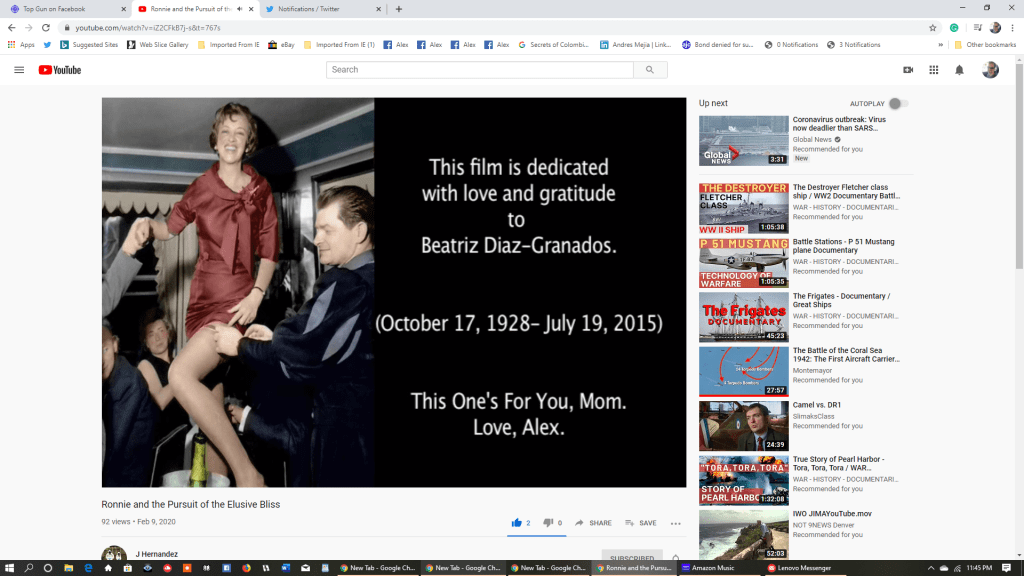The image size is (1024, 576).
Task: Switch to the Top Gun on Facebook tab
Action: (60, 9)
